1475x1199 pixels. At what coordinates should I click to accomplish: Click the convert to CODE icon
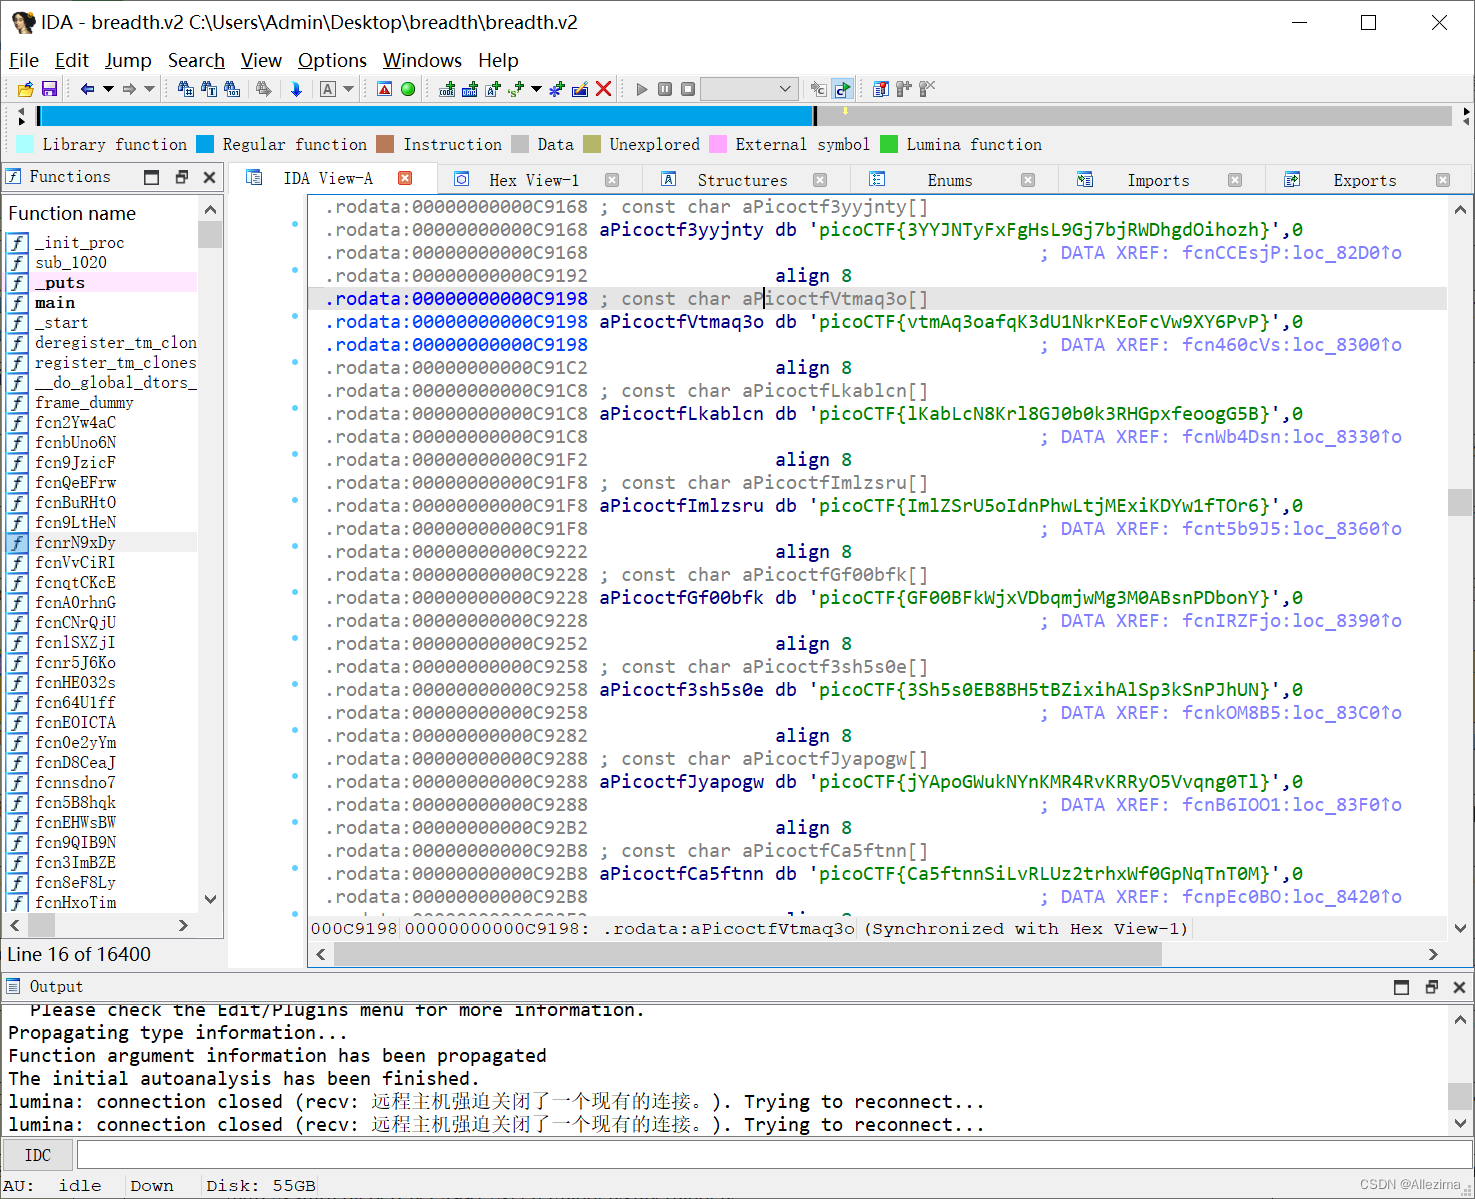click(446, 89)
